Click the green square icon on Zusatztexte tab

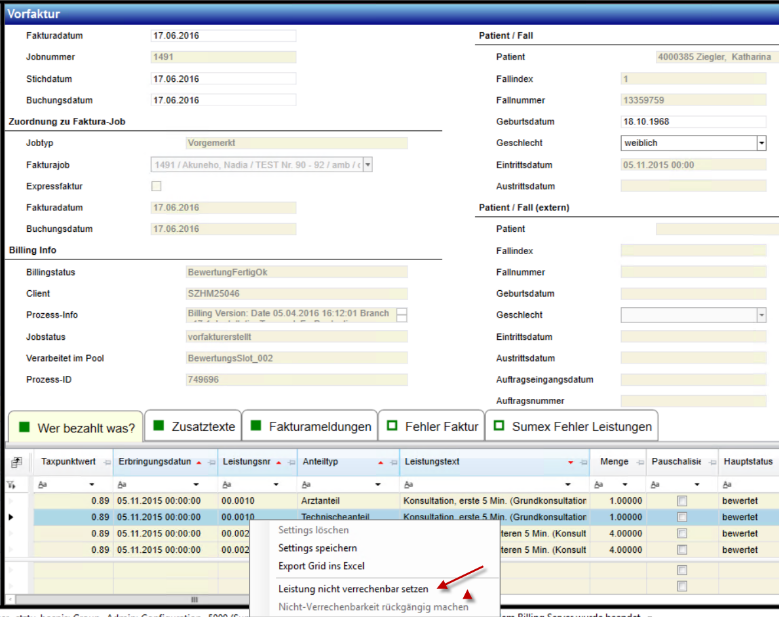(158, 427)
